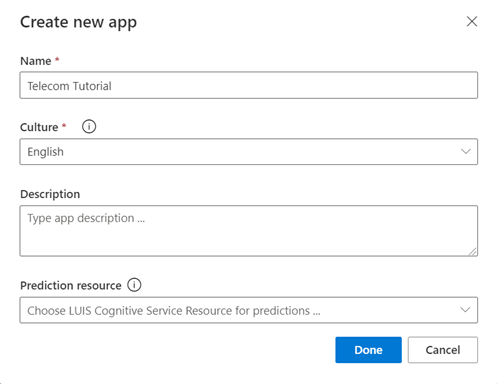Show info about Prediction resource
Image resolution: width=497 pixels, height=384 pixels.
[x=134, y=285]
